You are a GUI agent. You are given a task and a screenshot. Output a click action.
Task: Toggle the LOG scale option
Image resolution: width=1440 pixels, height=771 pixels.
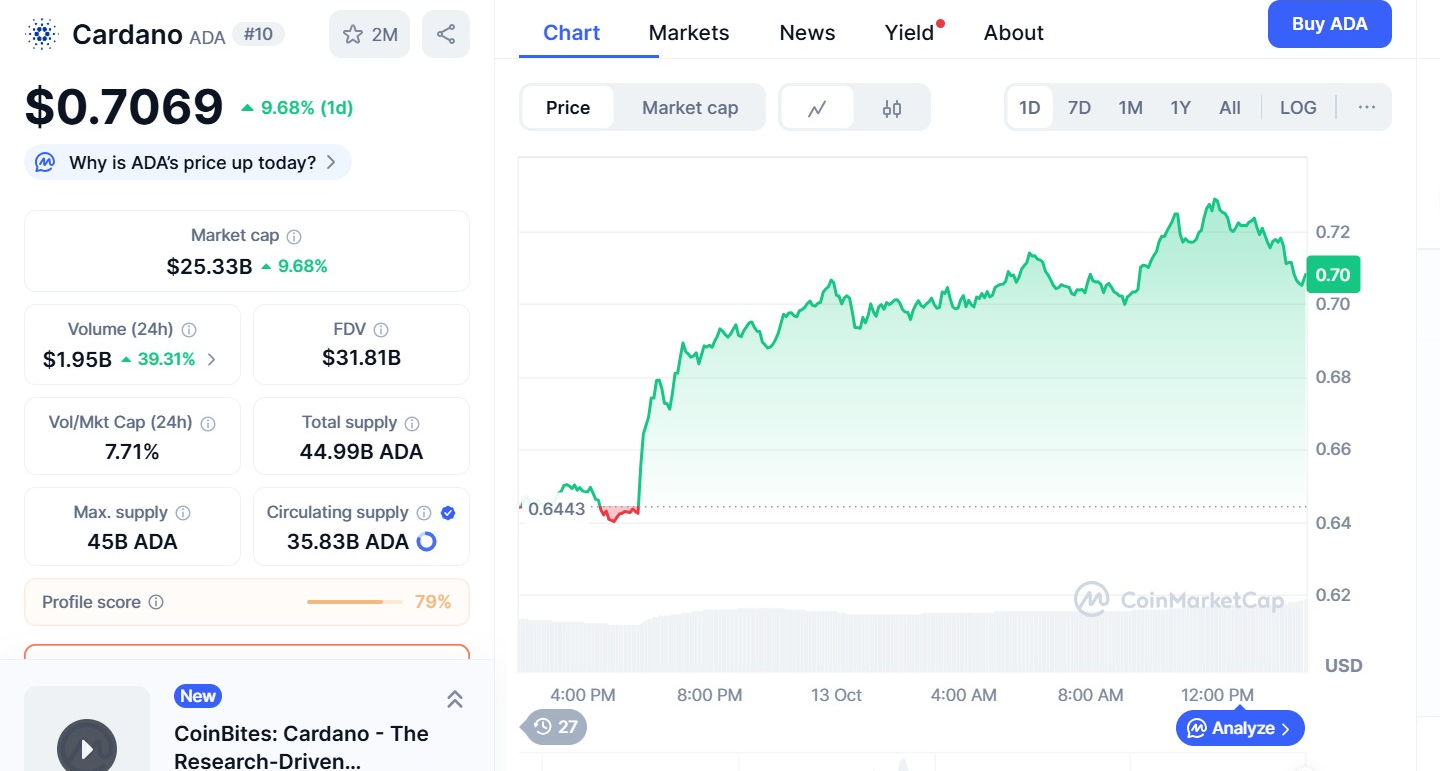(x=1298, y=108)
